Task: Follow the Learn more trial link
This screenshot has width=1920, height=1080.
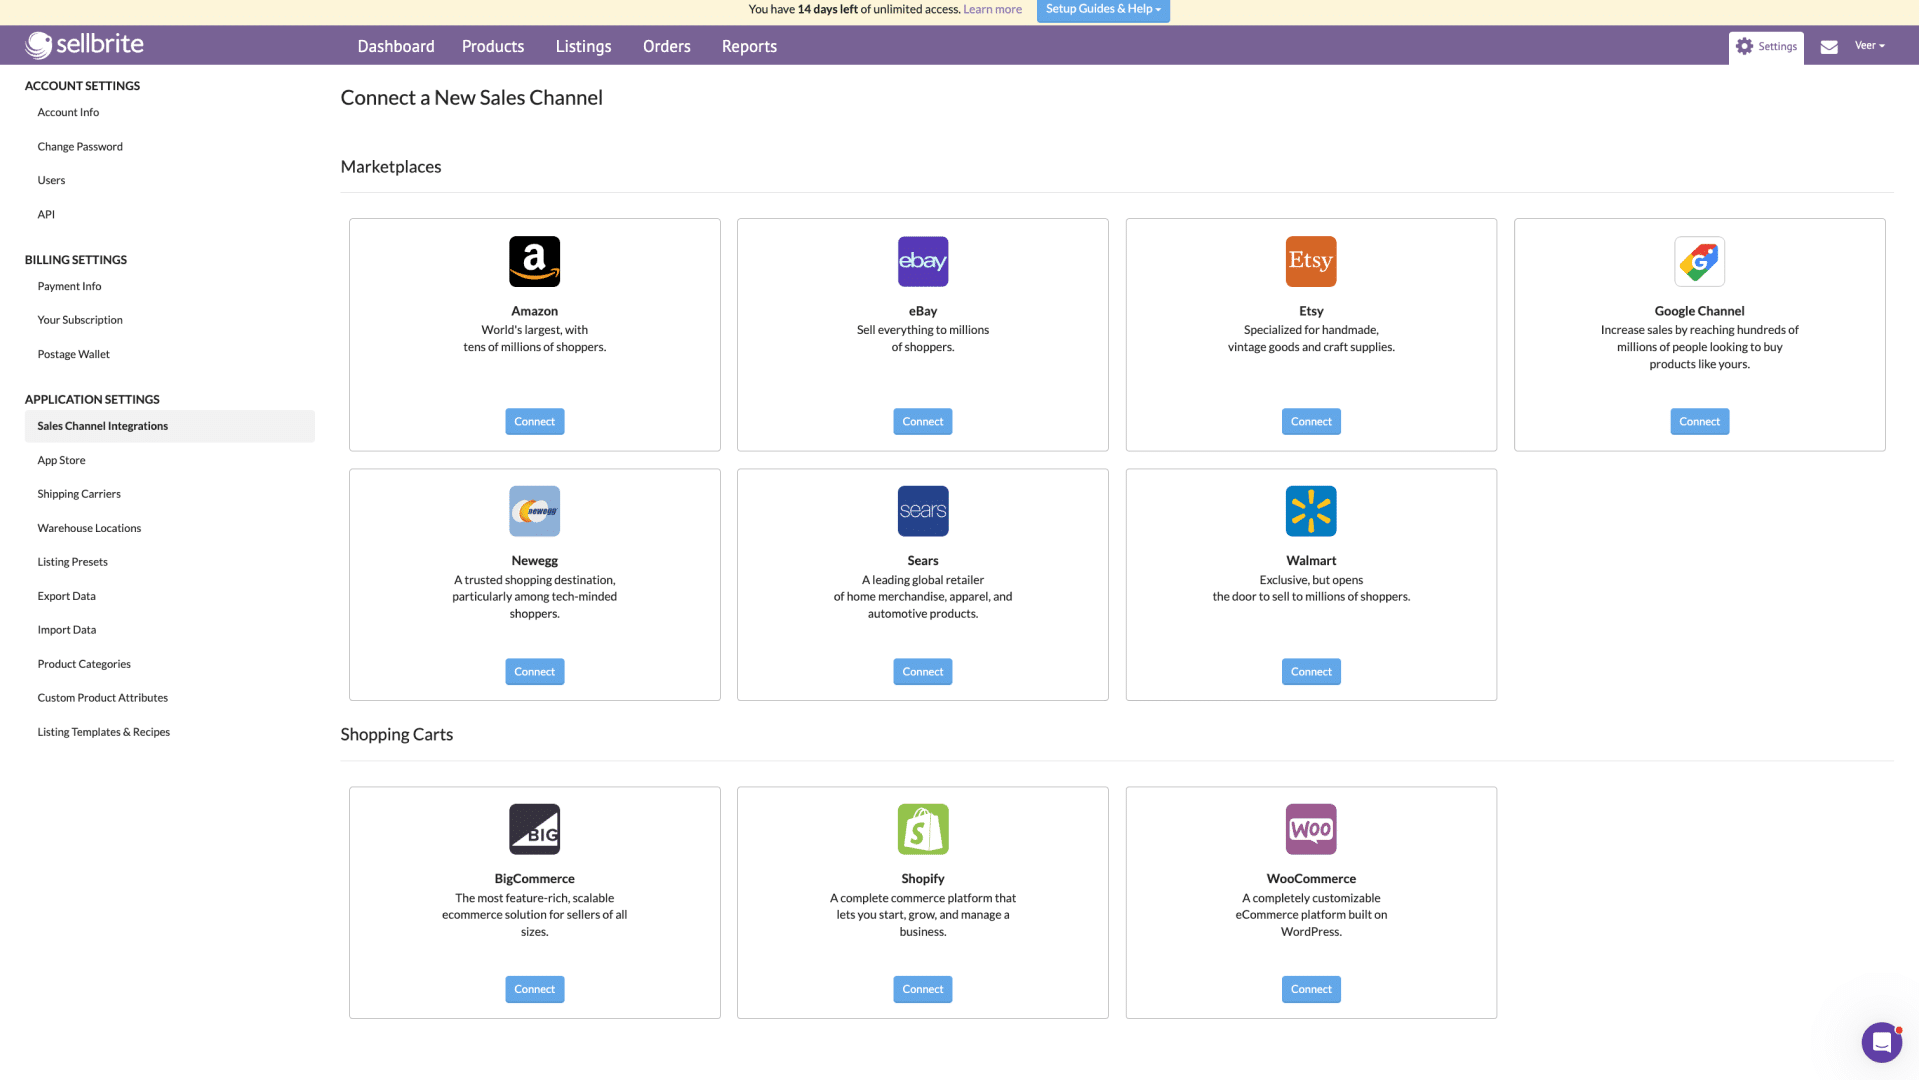Action: [x=992, y=10]
